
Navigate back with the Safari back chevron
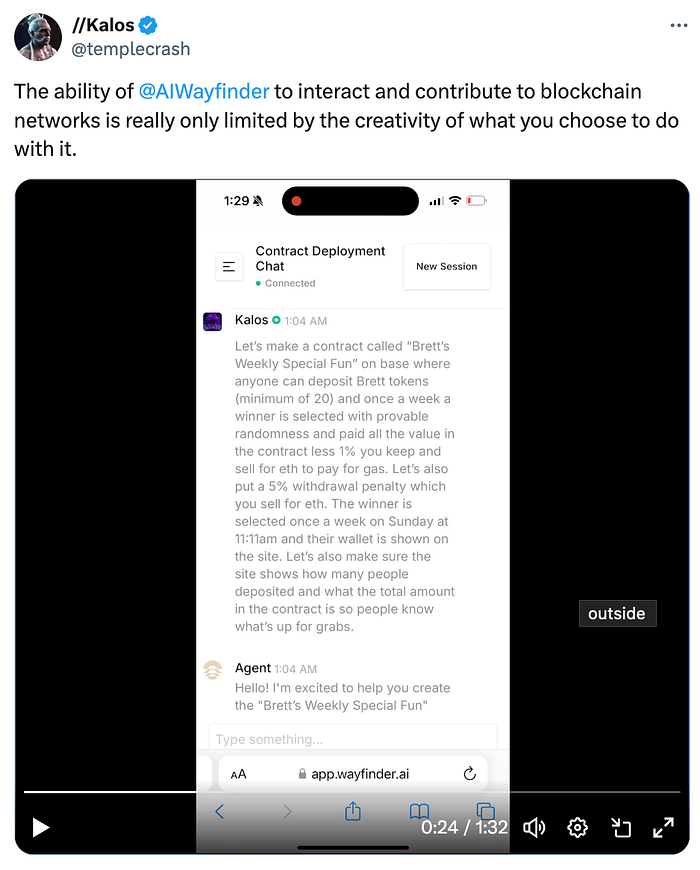point(220,812)
